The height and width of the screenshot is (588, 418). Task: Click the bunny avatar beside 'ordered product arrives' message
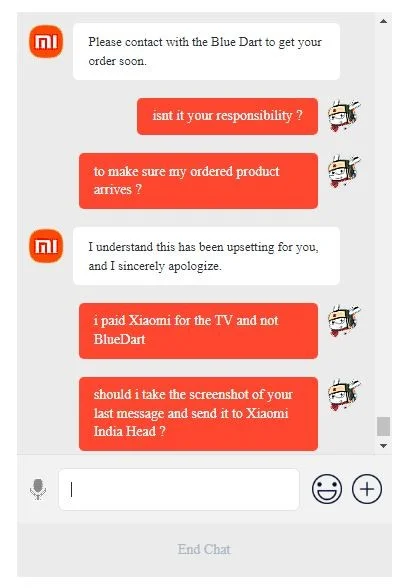pos(344,172)
